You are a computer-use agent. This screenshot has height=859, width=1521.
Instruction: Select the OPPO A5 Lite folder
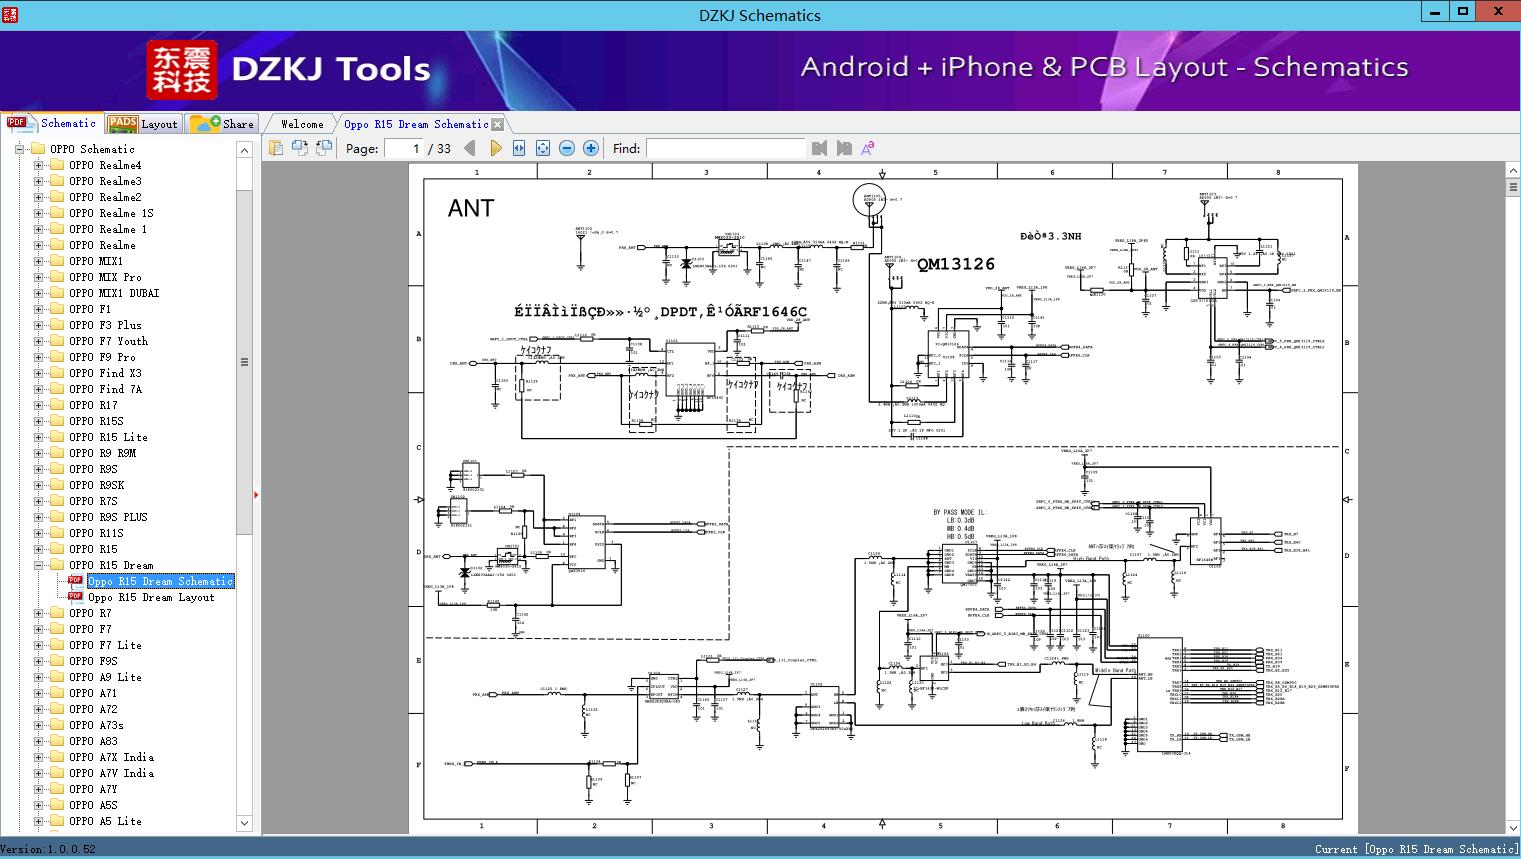tap(105, 821)
